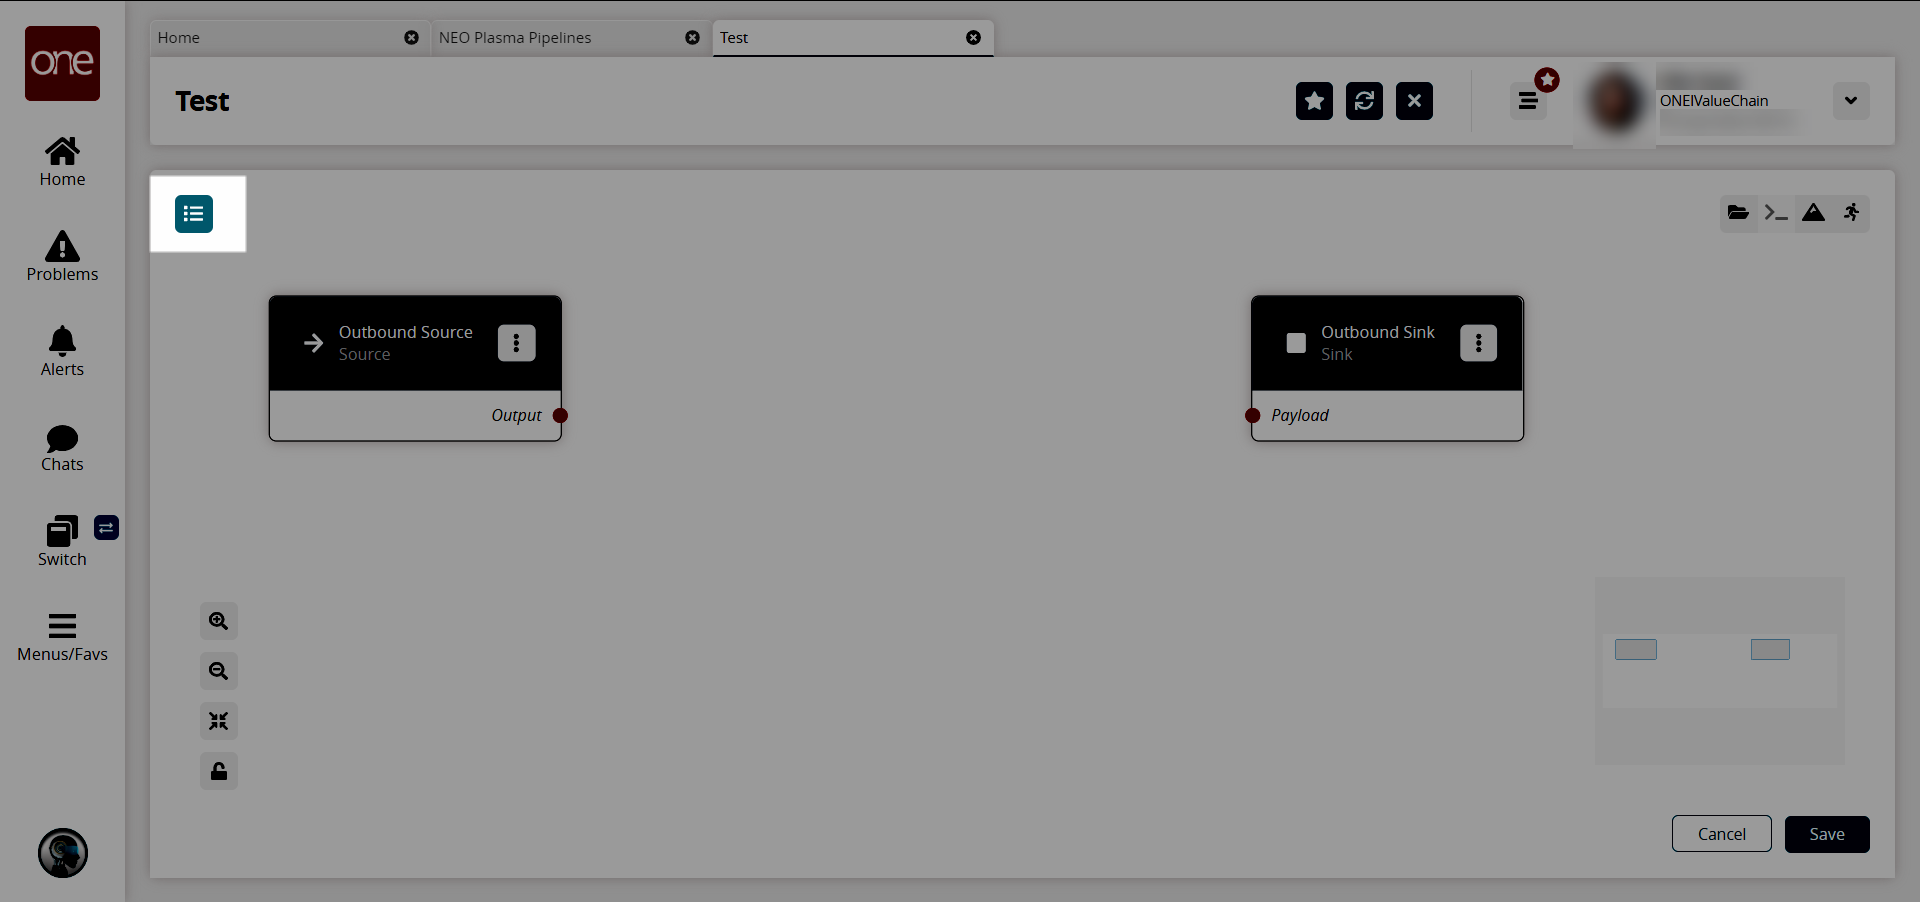This screenshot has height=902, width=1920.
Task: Open the console terminal icon
Action: pos(1776,213)
